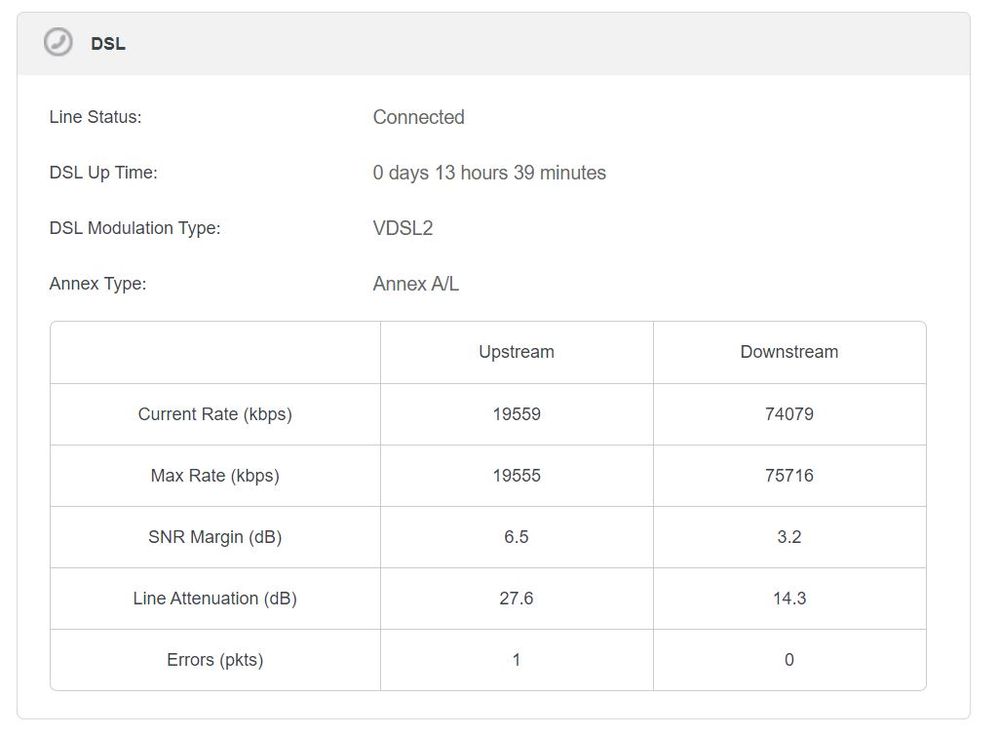The height and width of the screenshot is (738, 999).
Task: Click the Current Rate (kbps) row label
Action: pyautogui.click(x=215, y=414)
